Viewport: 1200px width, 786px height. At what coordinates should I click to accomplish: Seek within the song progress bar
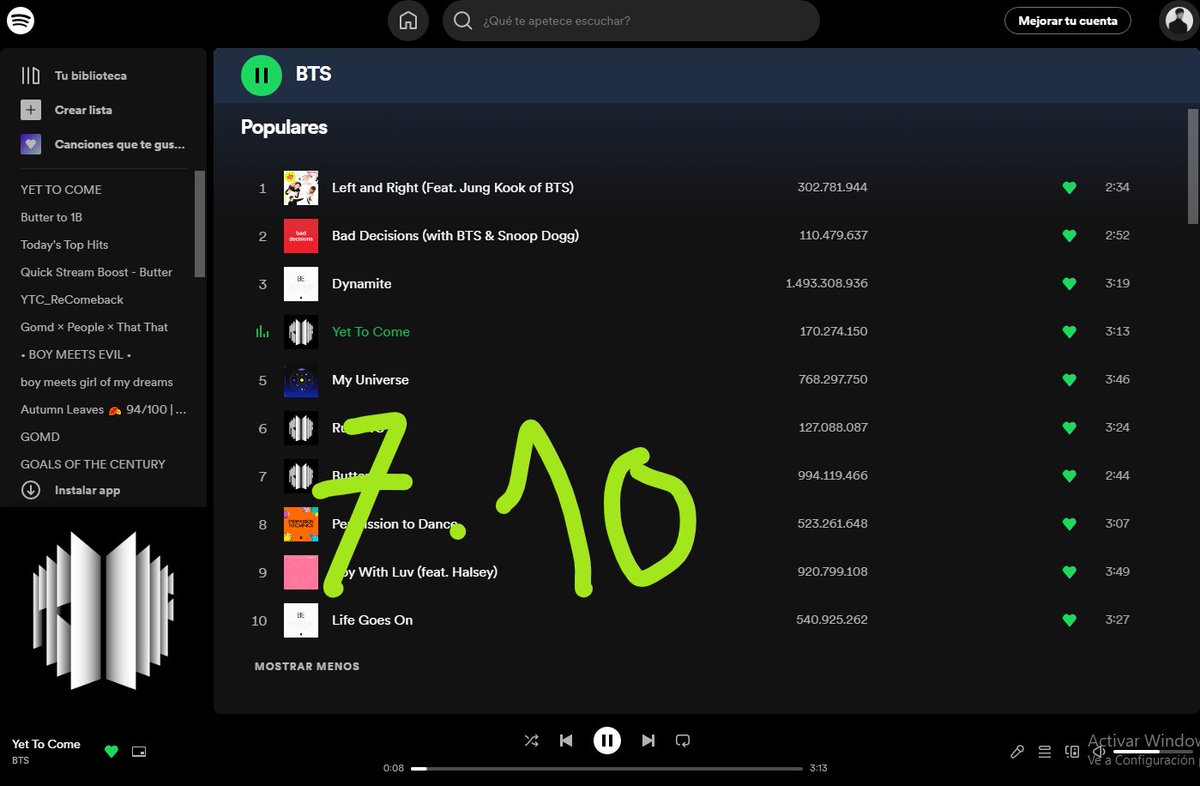coord(607,768)
